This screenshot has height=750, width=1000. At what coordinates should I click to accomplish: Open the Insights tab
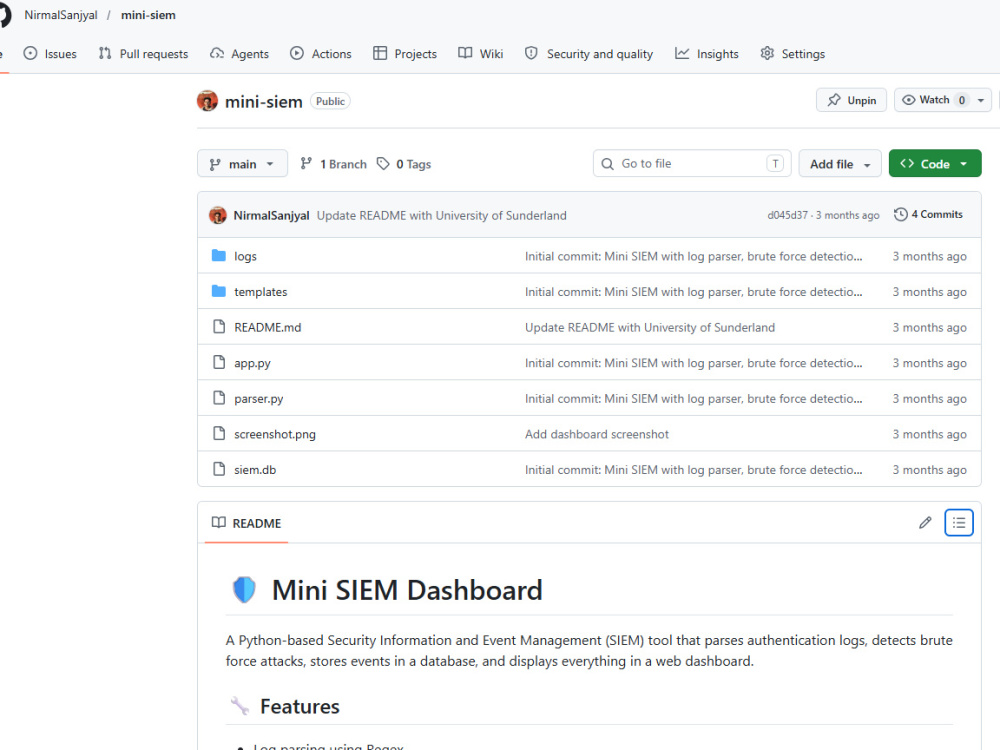(x=707, y=54)
